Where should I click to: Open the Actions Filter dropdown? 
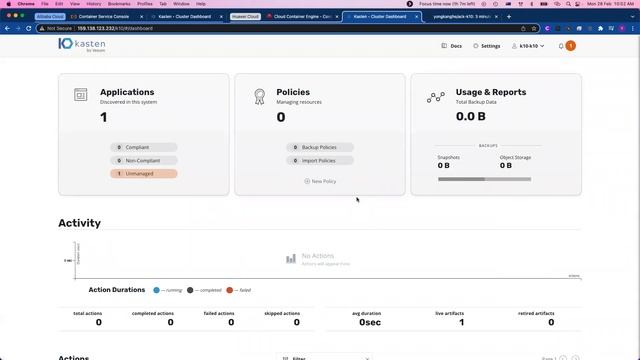pos(324,358)
